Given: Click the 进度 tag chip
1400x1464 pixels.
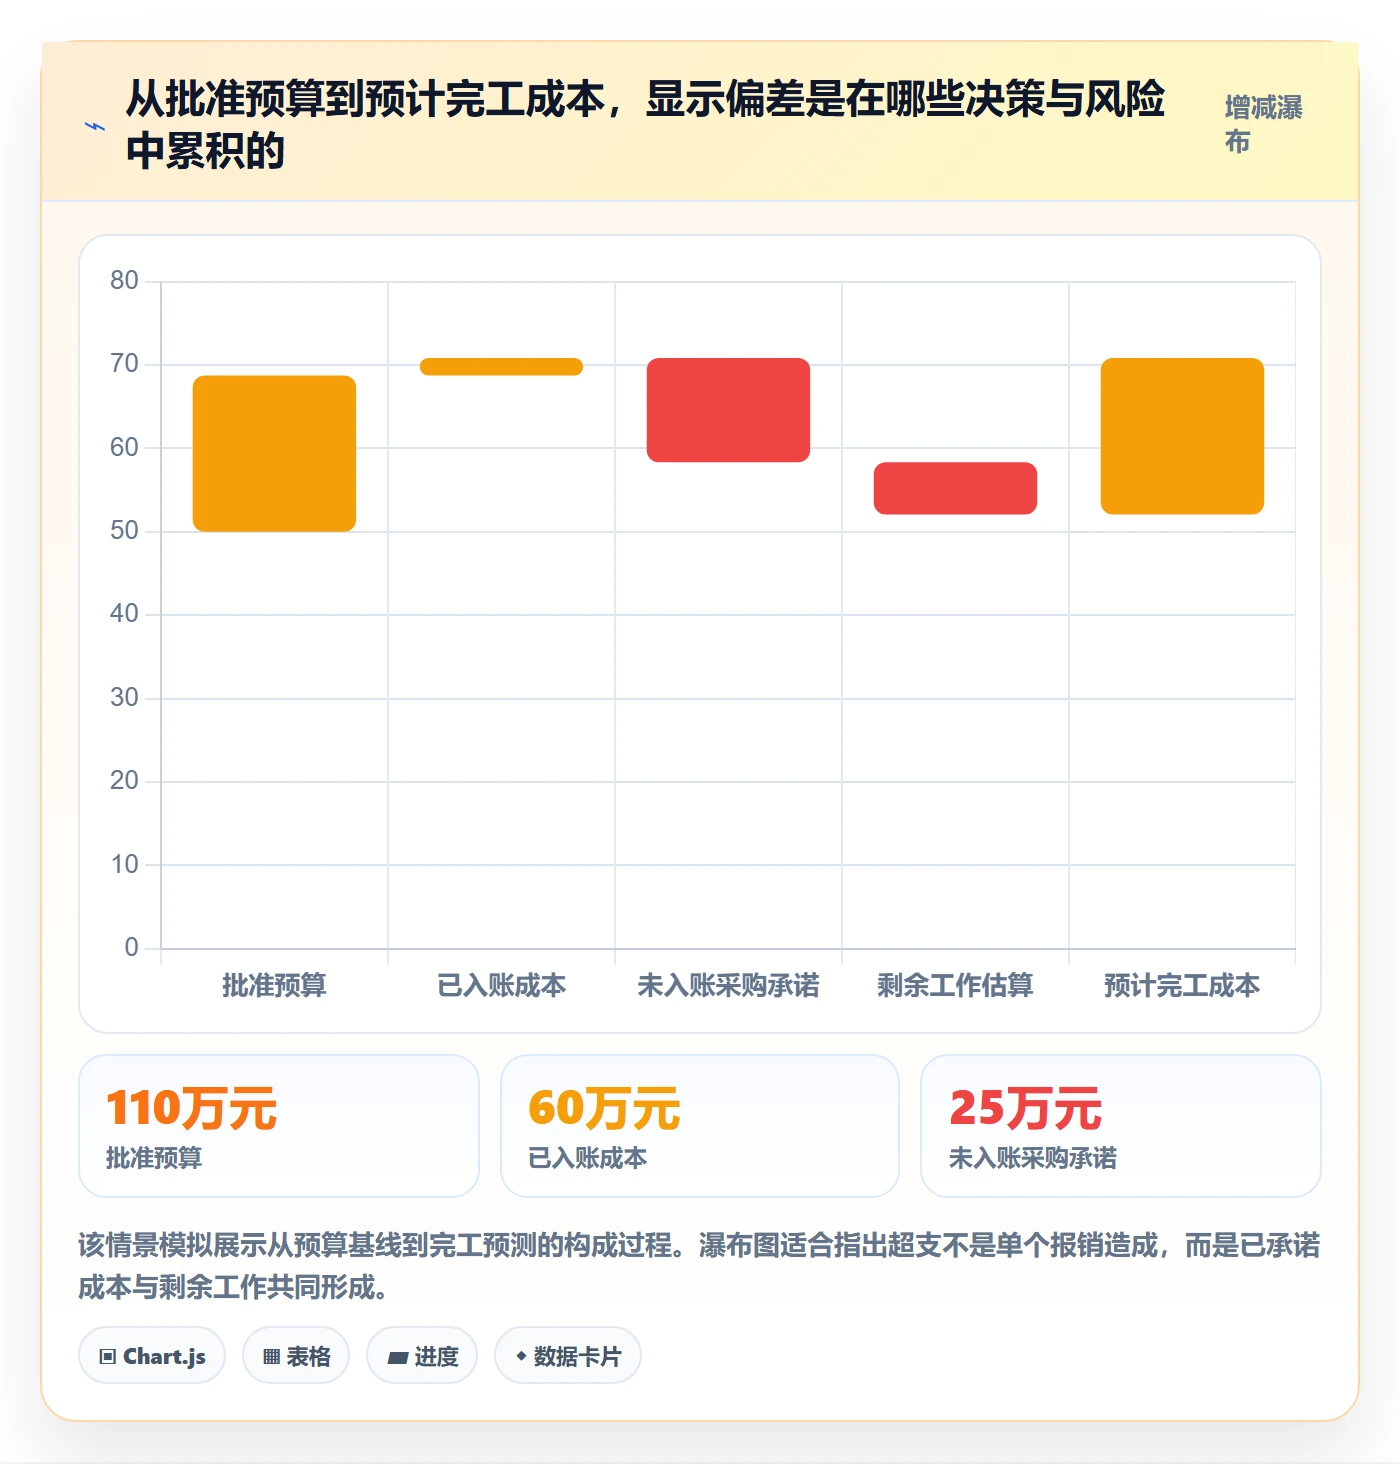Looking at the screenshot, I should pyautogui.click(x=422, y=1356).
